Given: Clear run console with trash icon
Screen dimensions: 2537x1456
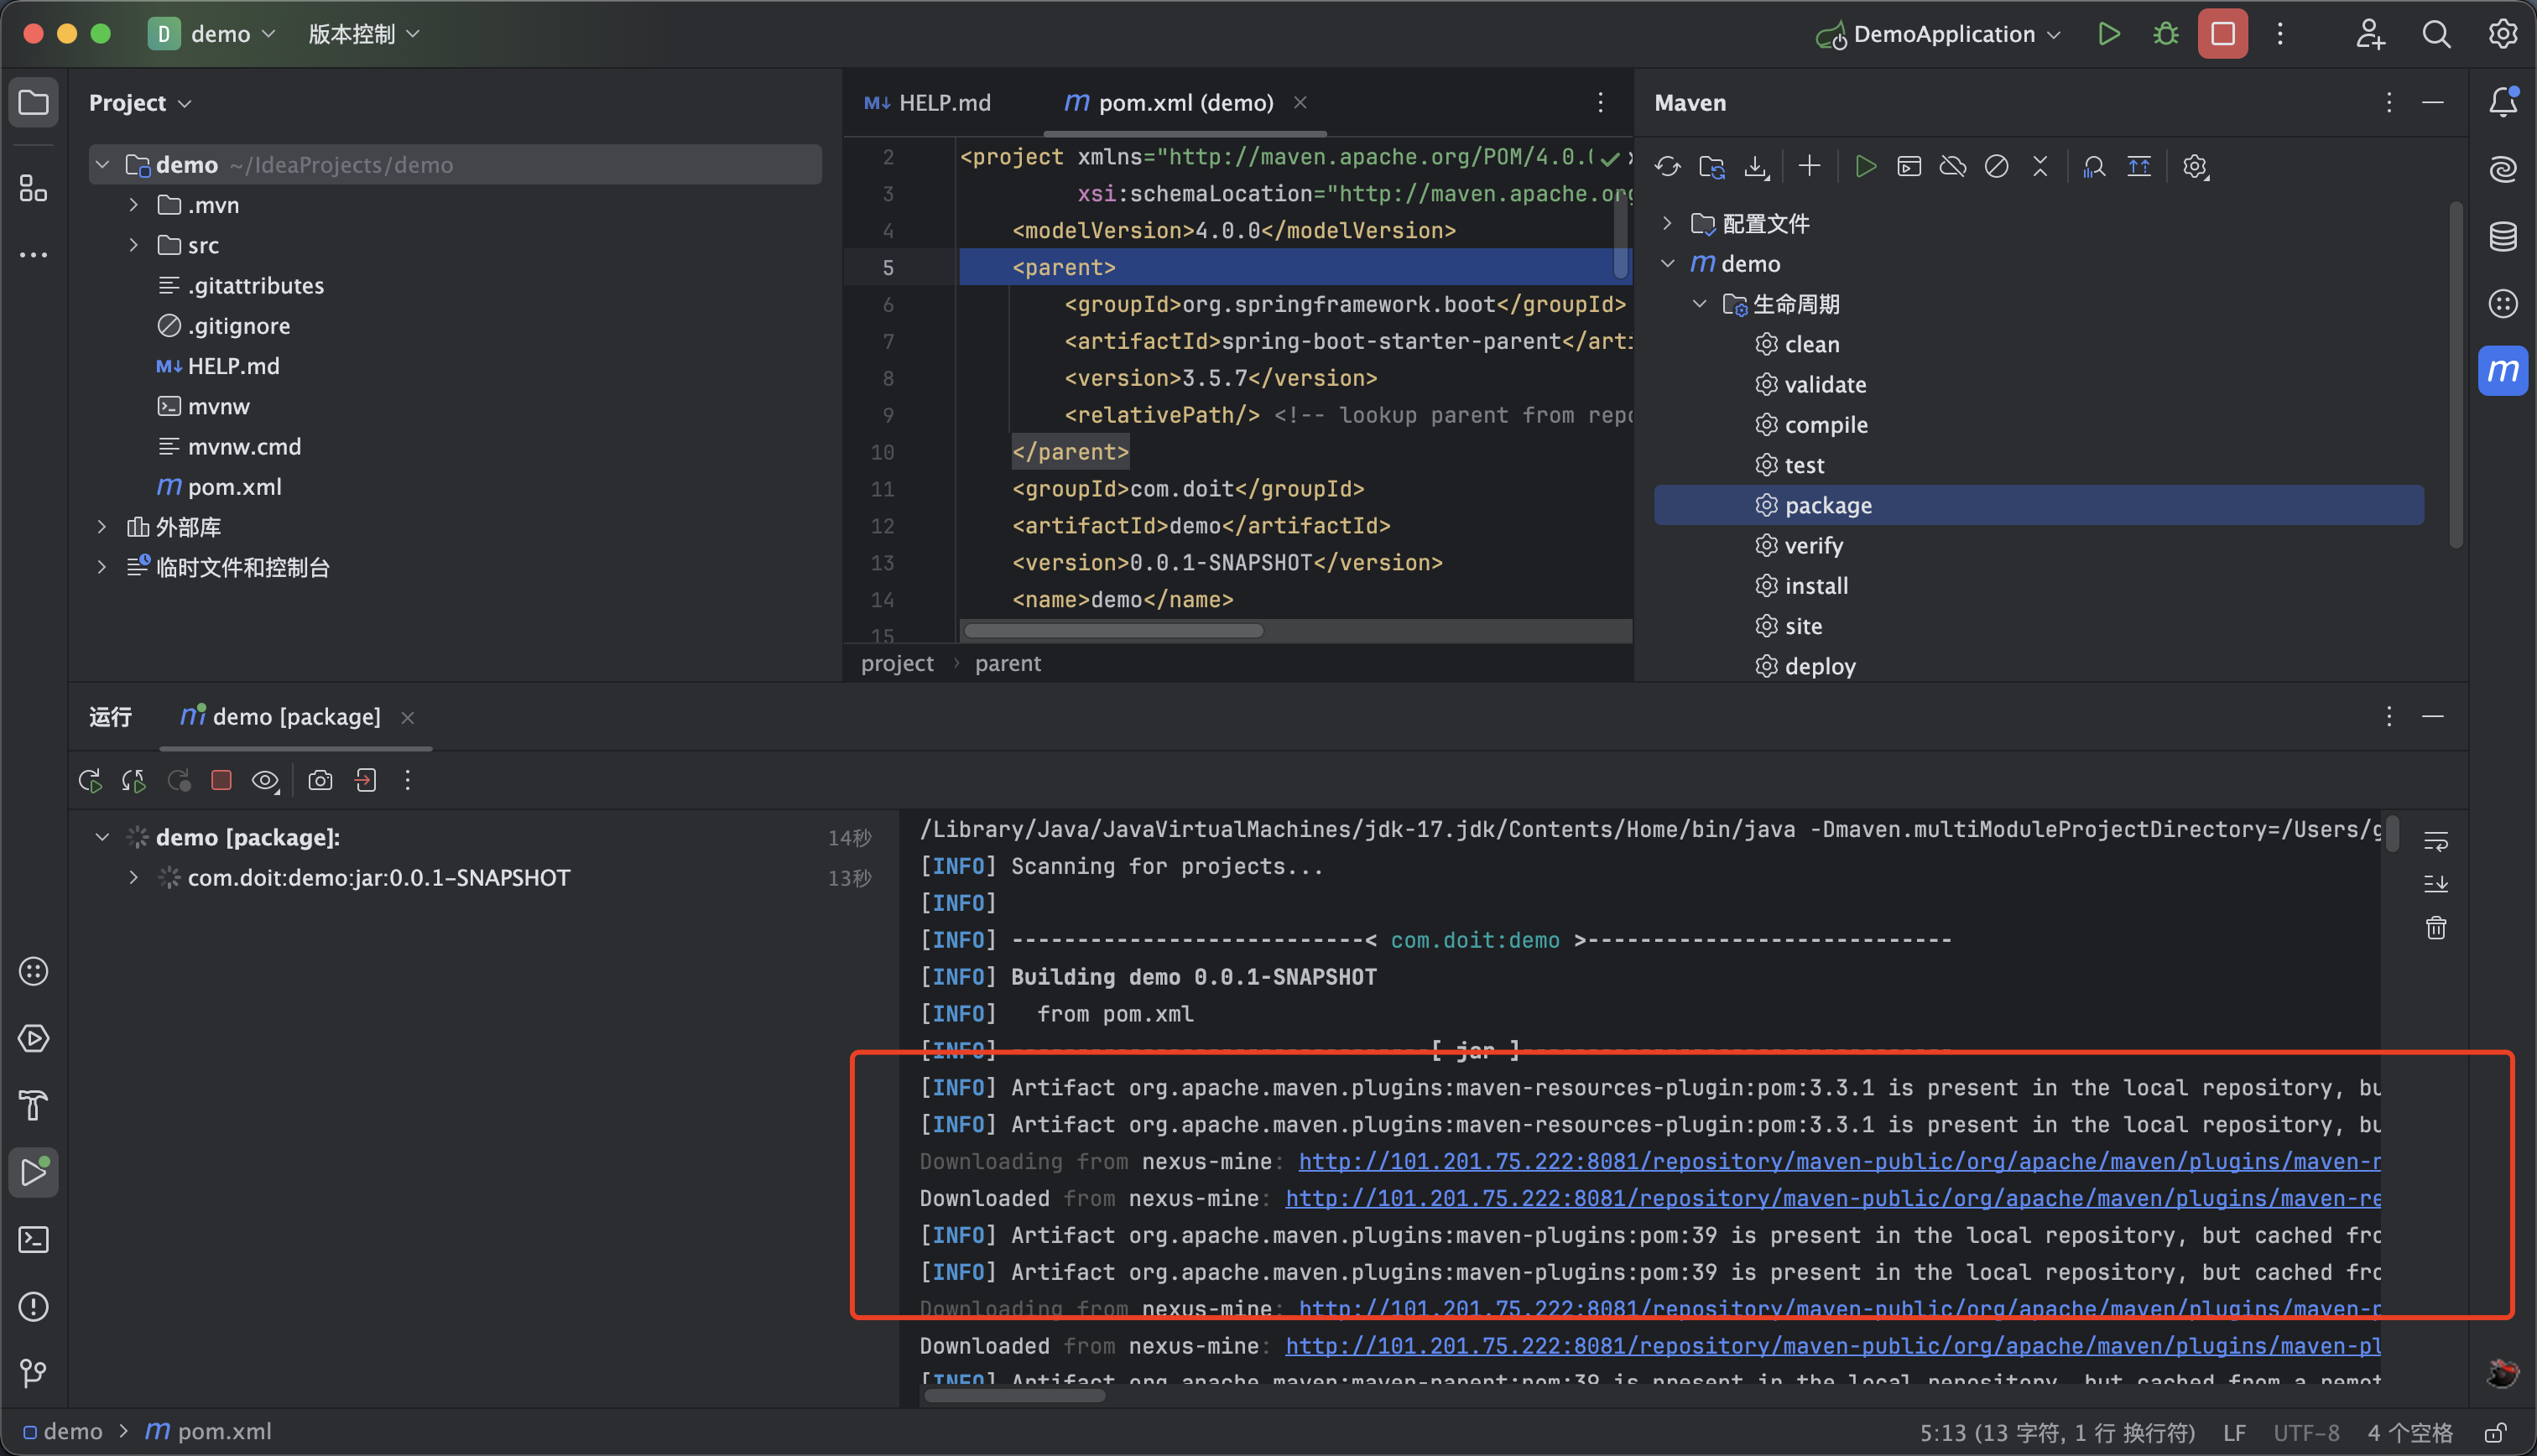Looking at the screenshot, I should point(2435,928).
